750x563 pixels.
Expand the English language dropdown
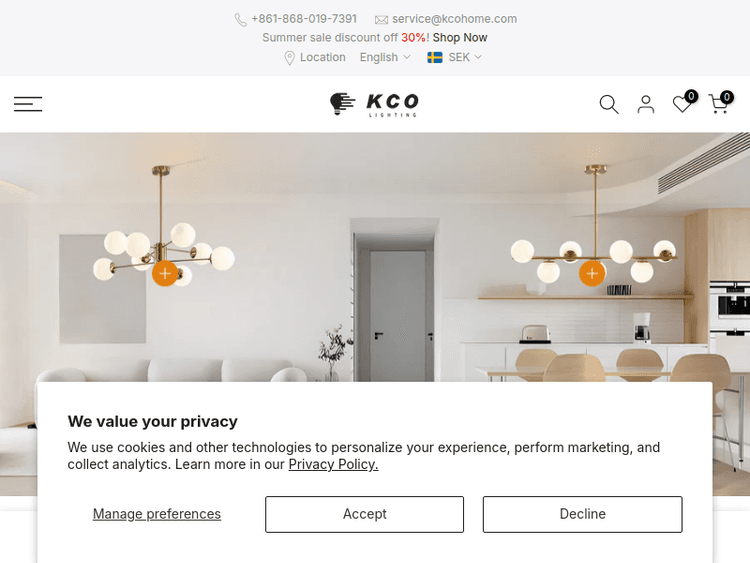[385, 57]
